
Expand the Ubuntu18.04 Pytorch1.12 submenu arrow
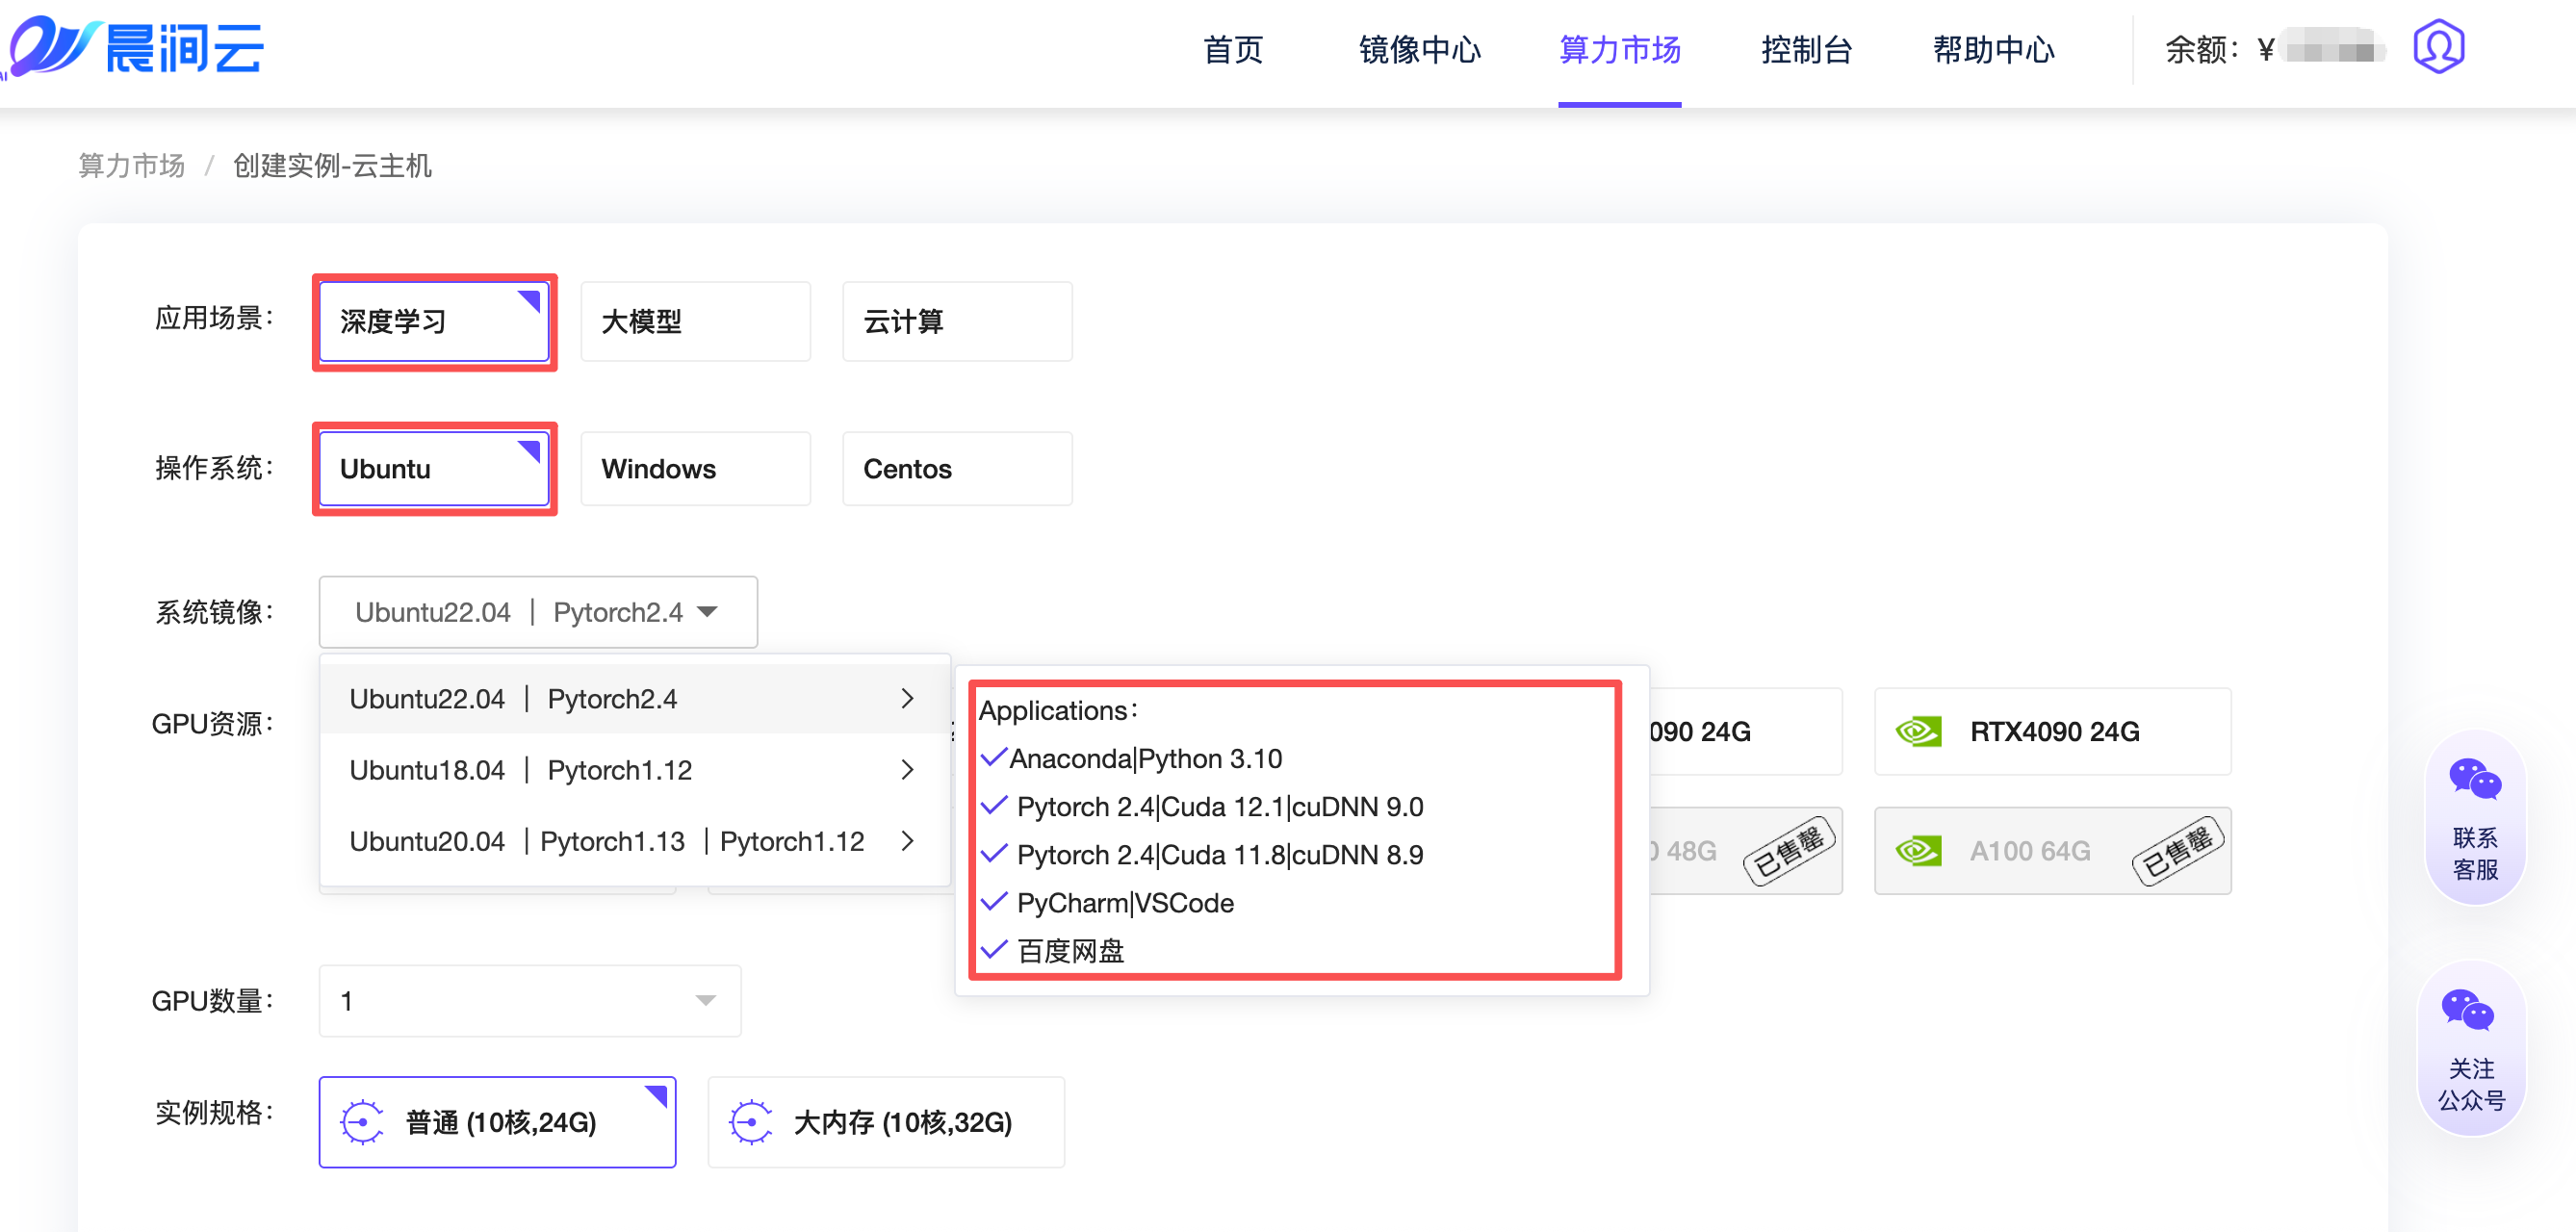coord(907,770)
